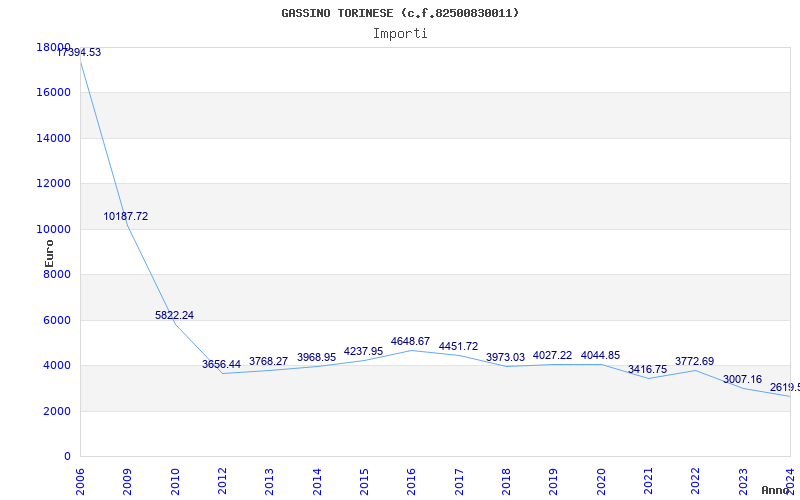Click the x-axis year 2006
The image size is (800, 500).
click(80, 482)
